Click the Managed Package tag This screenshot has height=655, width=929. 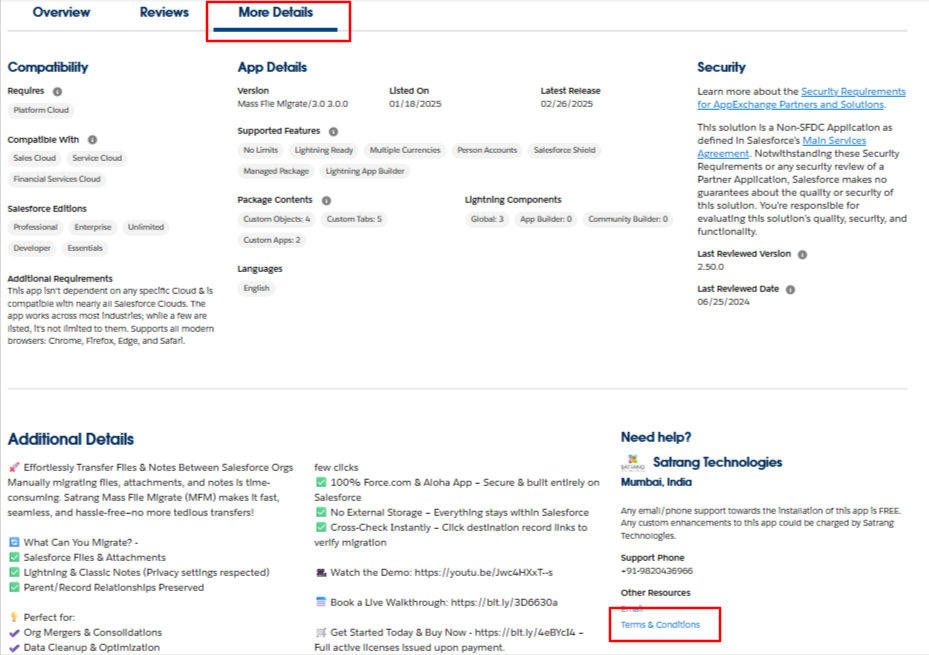pos(276,171)
